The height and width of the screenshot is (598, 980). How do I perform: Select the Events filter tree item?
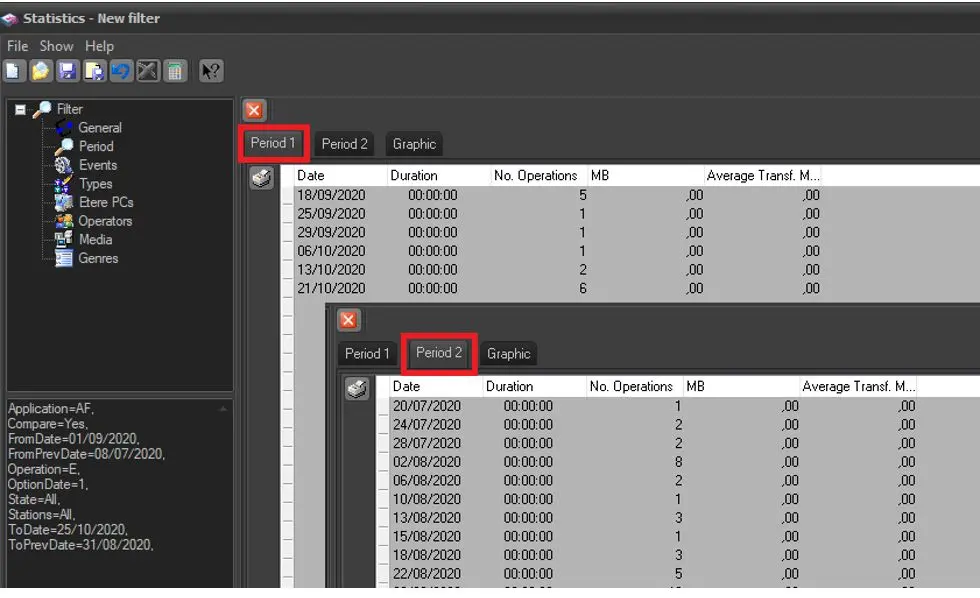[98, 165]
